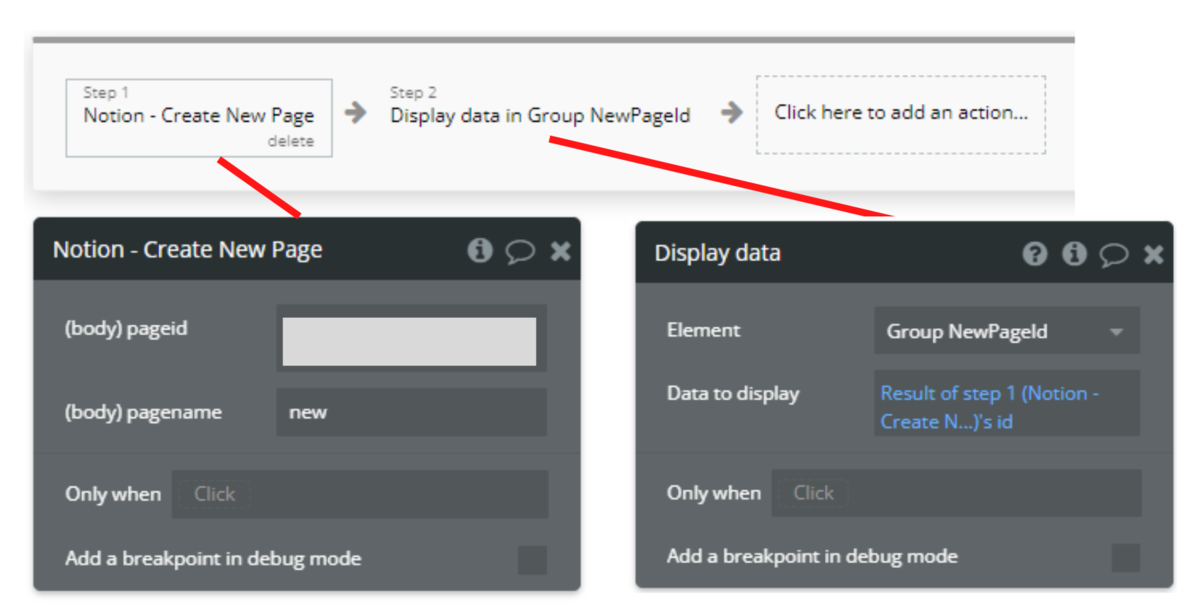Screen dimensions: 1200x614
Task: Open comment bubble in Display data panel
Action: [x=1114, y=255]
